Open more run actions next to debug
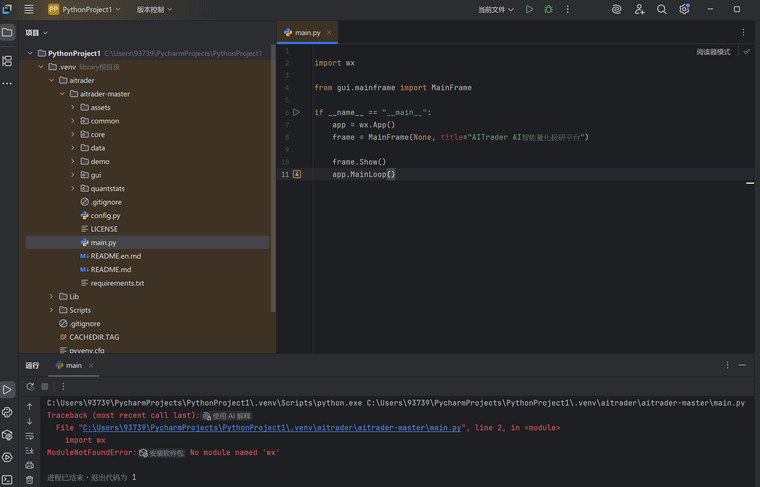 point(568,9)
